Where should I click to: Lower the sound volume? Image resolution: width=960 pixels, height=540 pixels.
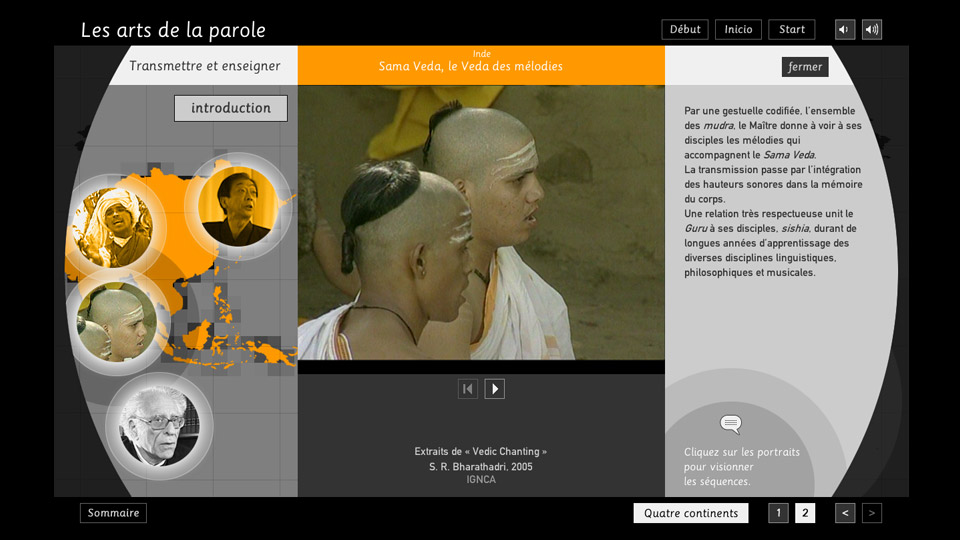coord(844,29)
